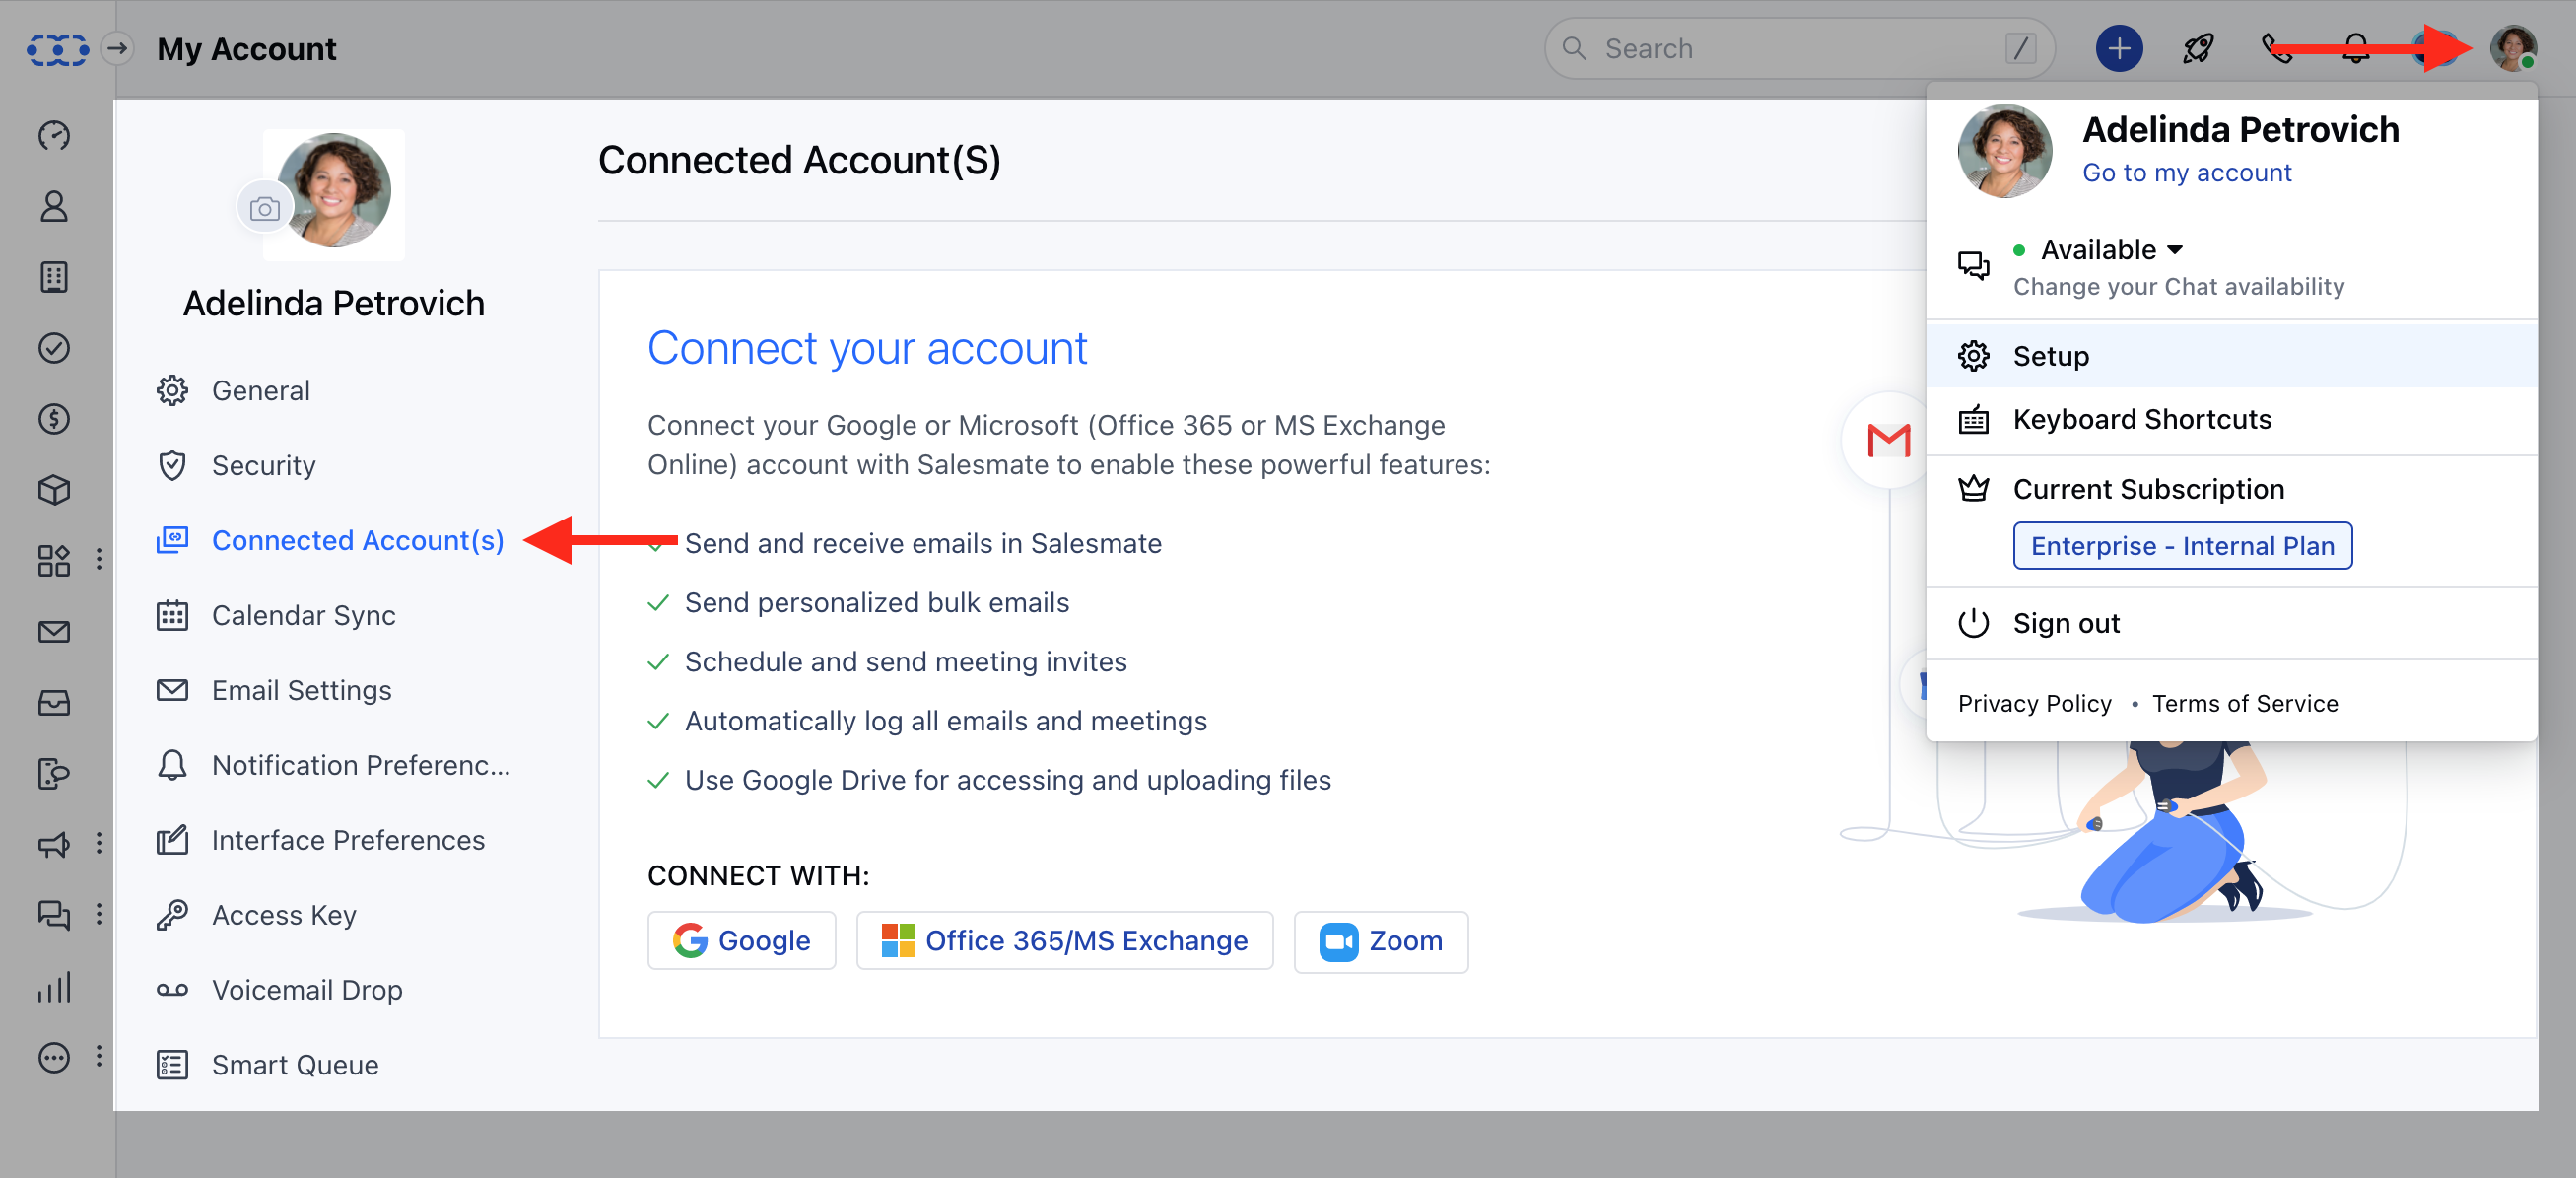Open Keyboard Shortcuts from profile menu
Screen dimensions: 2576x1178
tap(2231, 420)
